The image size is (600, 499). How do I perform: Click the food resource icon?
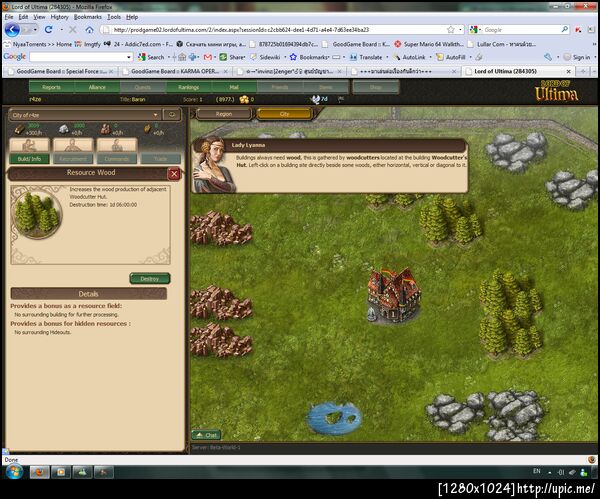pos(148,129)
